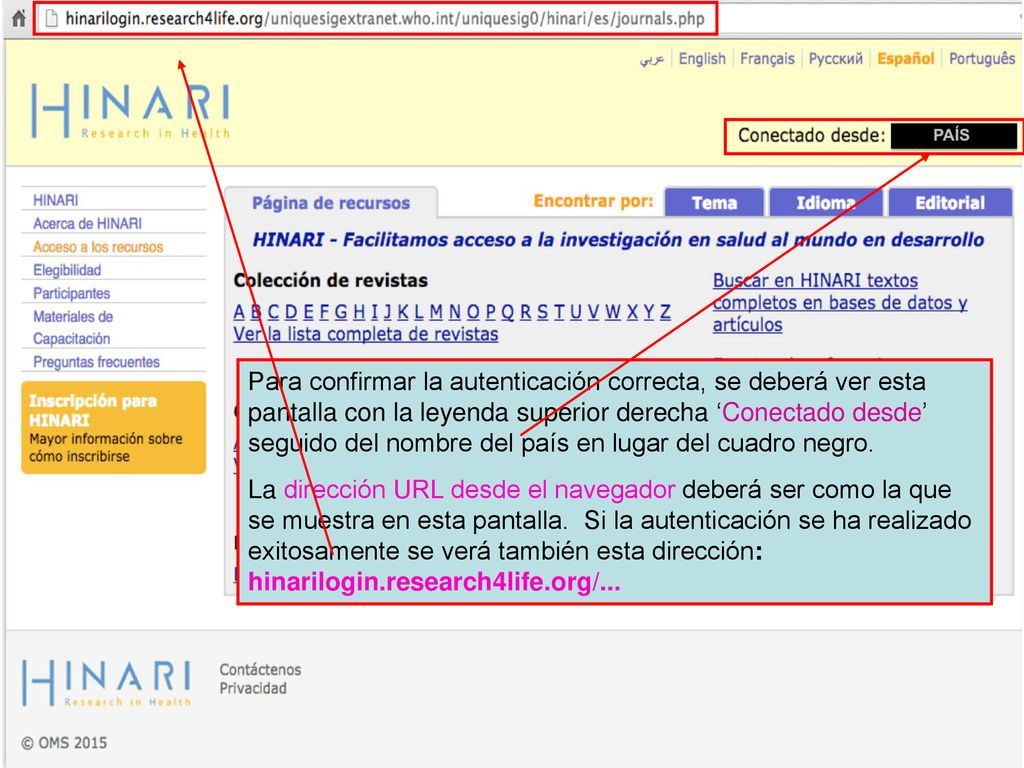Find by Idioma tab
The width and height of the screenshot is (1024, 768).
[826, 202]
